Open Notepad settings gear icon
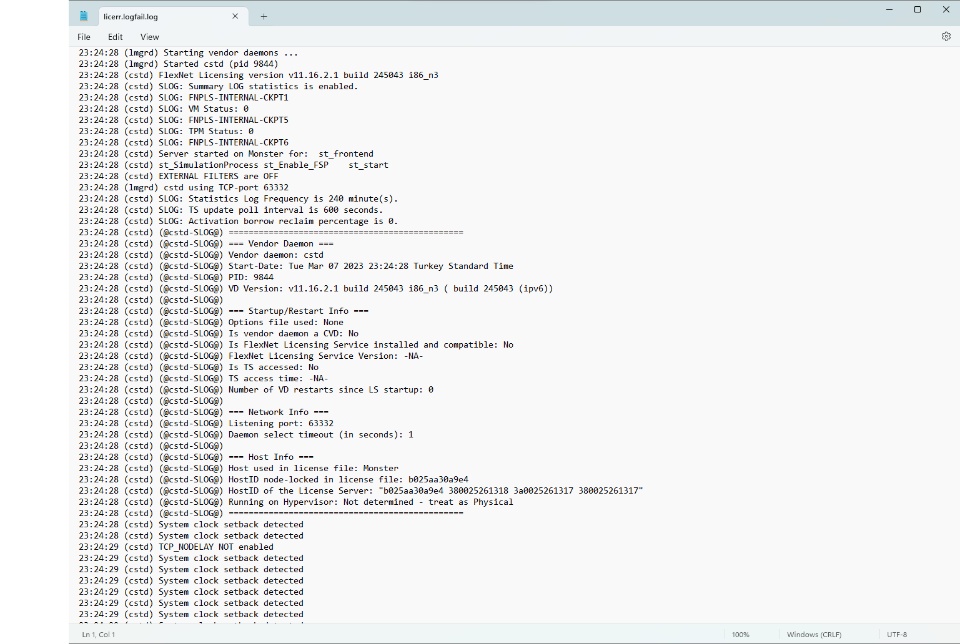The width and height of the screenshot is (960, 644). click(946, 37)
